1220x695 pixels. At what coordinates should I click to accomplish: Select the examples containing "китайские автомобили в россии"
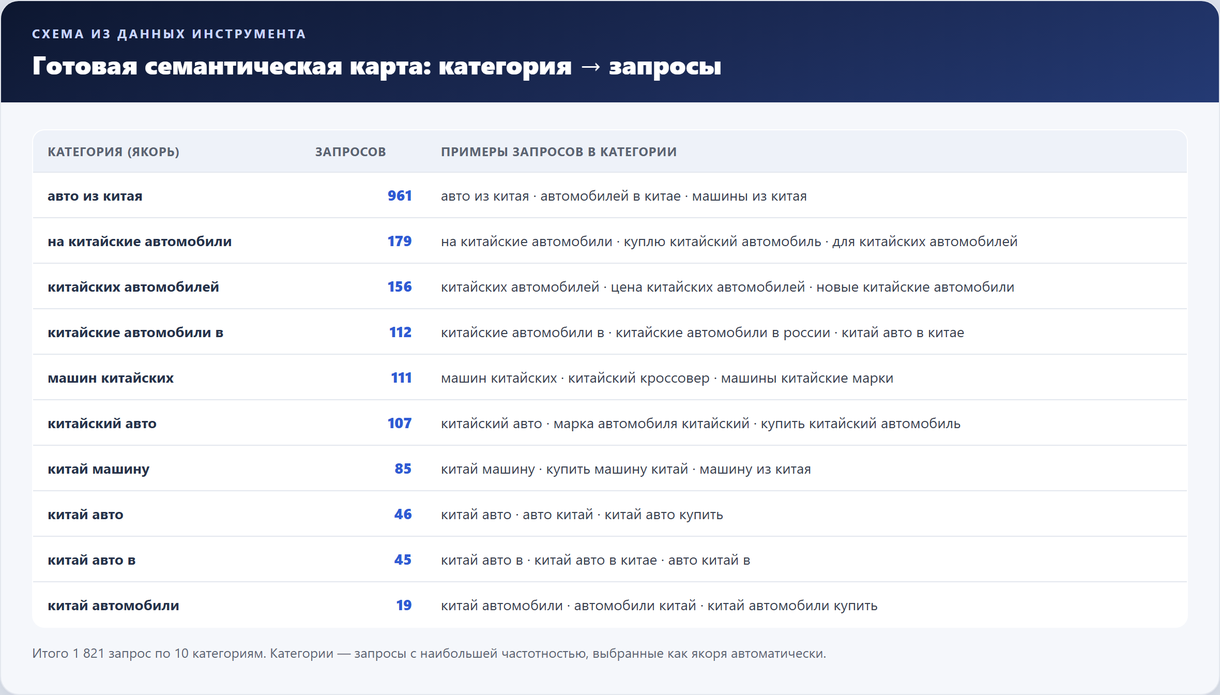pos(703,332)
